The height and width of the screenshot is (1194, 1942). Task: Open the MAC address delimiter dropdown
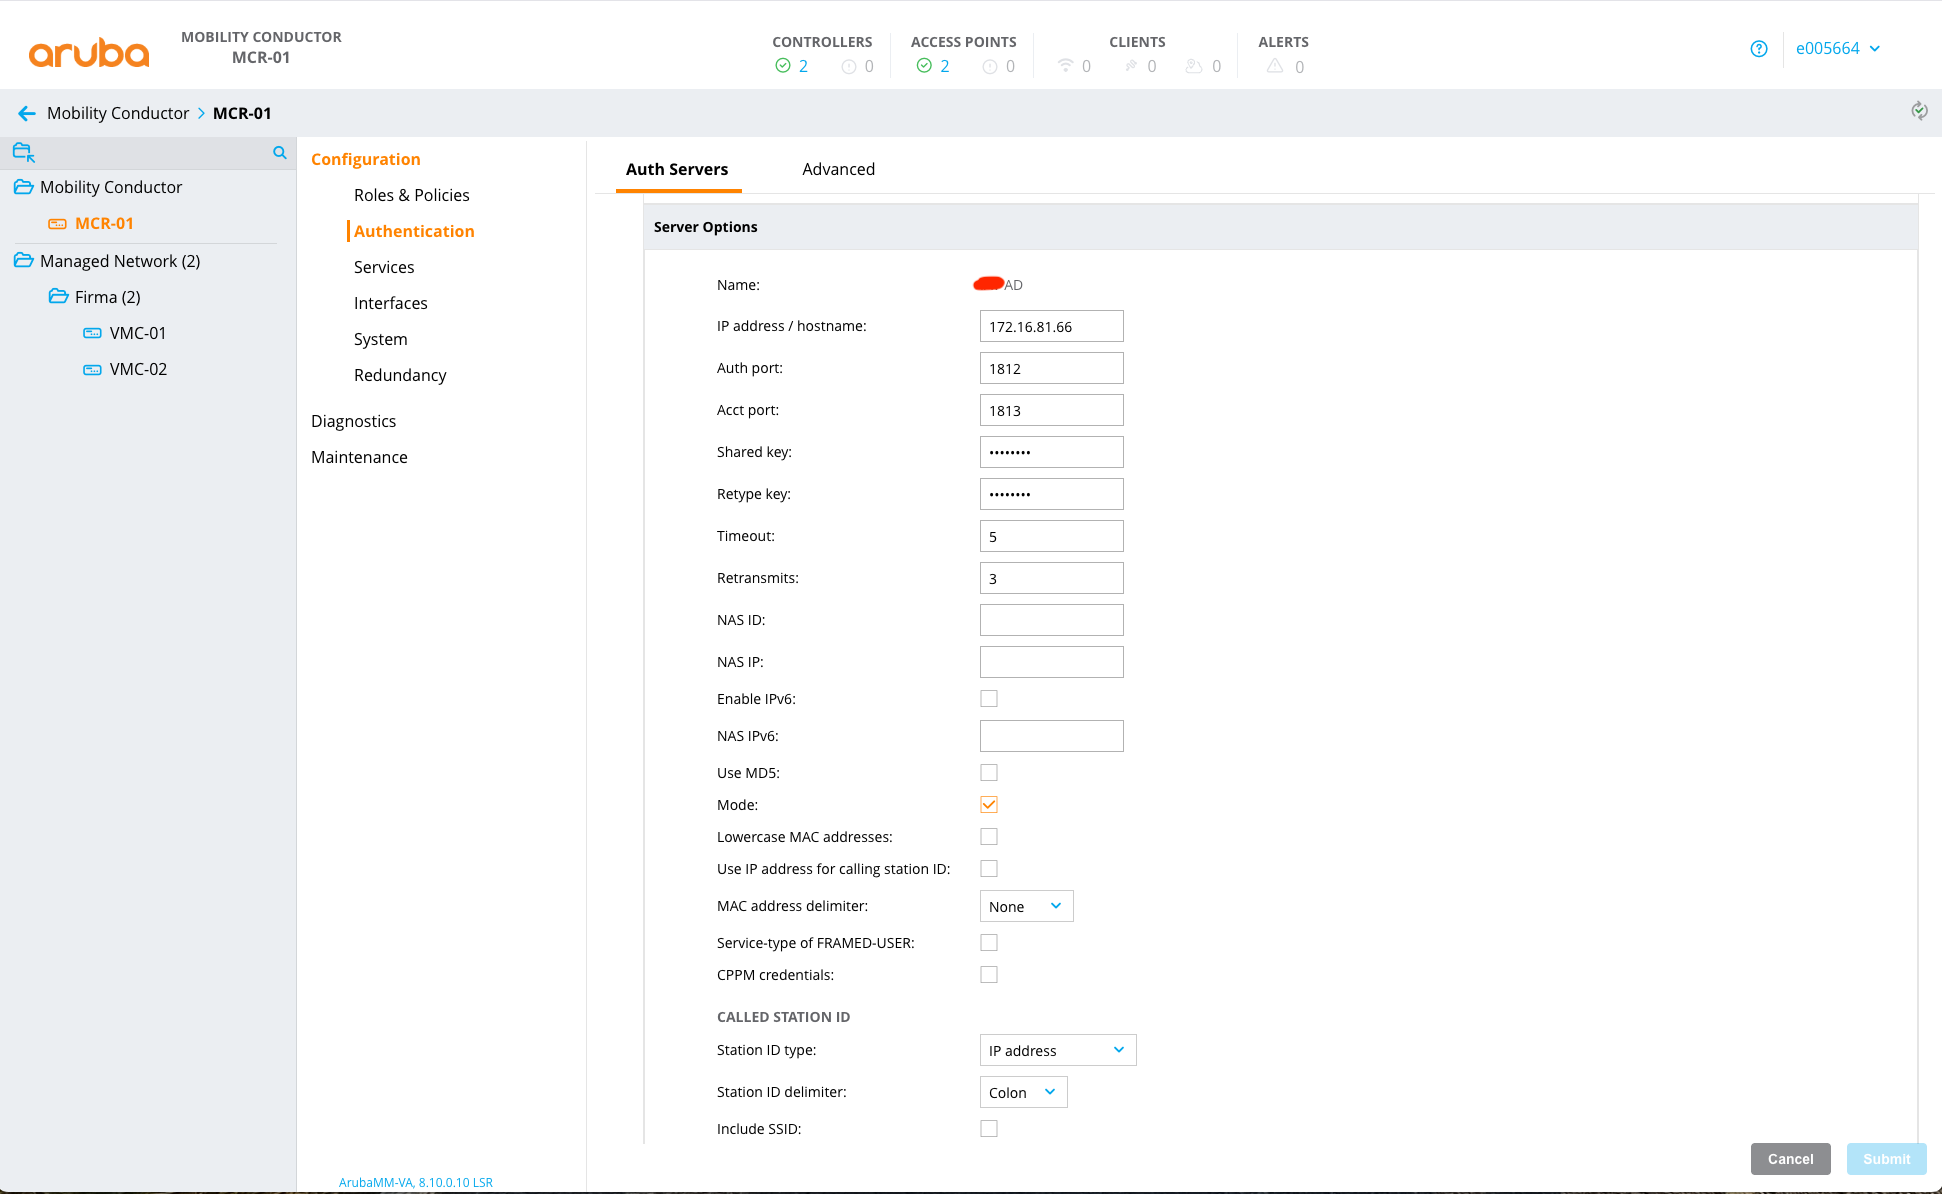pos(1026,906)
